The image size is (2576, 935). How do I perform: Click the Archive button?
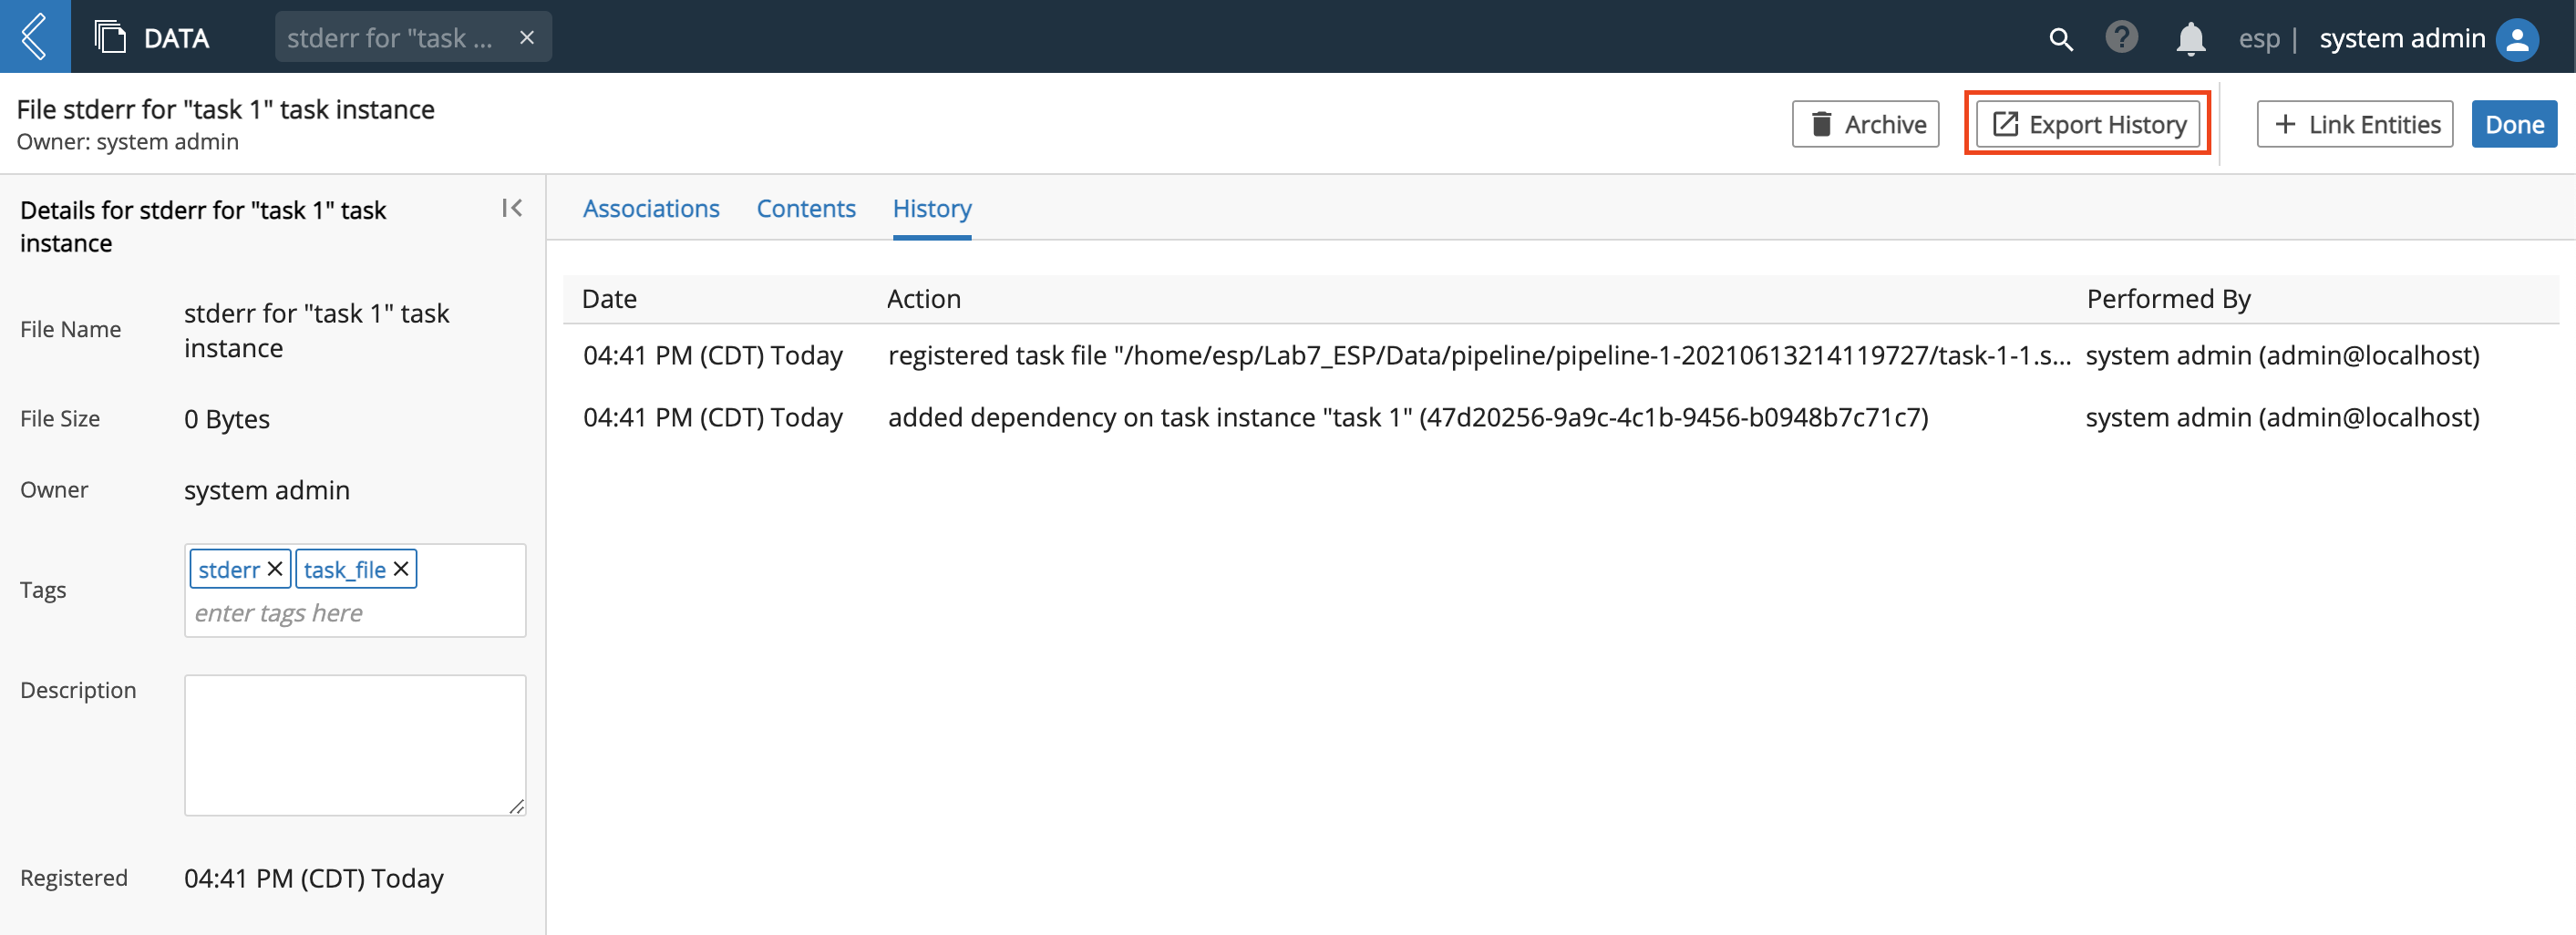[x=1865, y=124]
